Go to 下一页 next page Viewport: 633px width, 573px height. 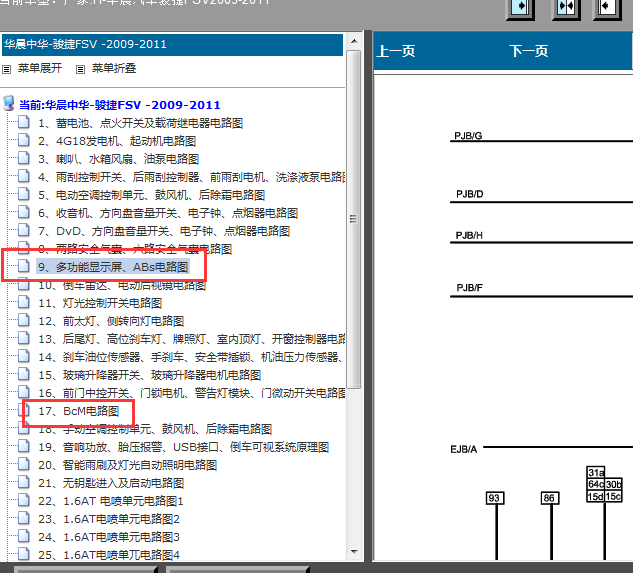528,51
